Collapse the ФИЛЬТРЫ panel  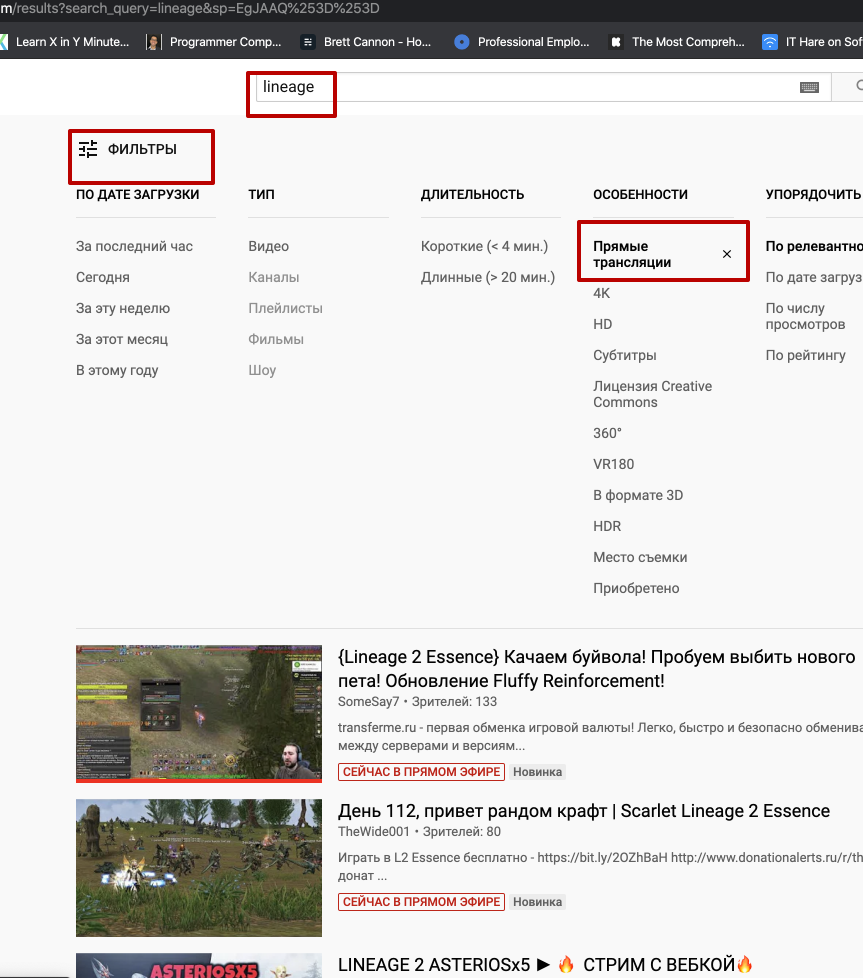pos(141,149)
